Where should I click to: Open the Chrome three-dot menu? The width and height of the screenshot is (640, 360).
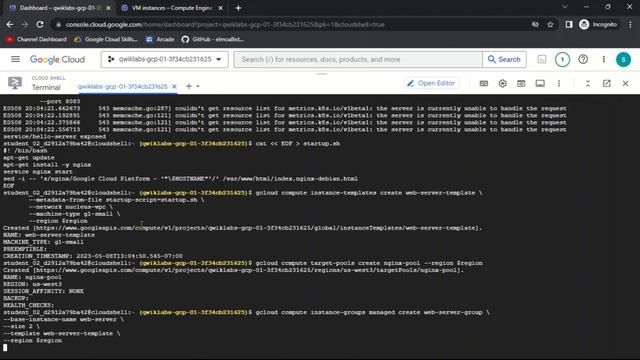point(630,24)
